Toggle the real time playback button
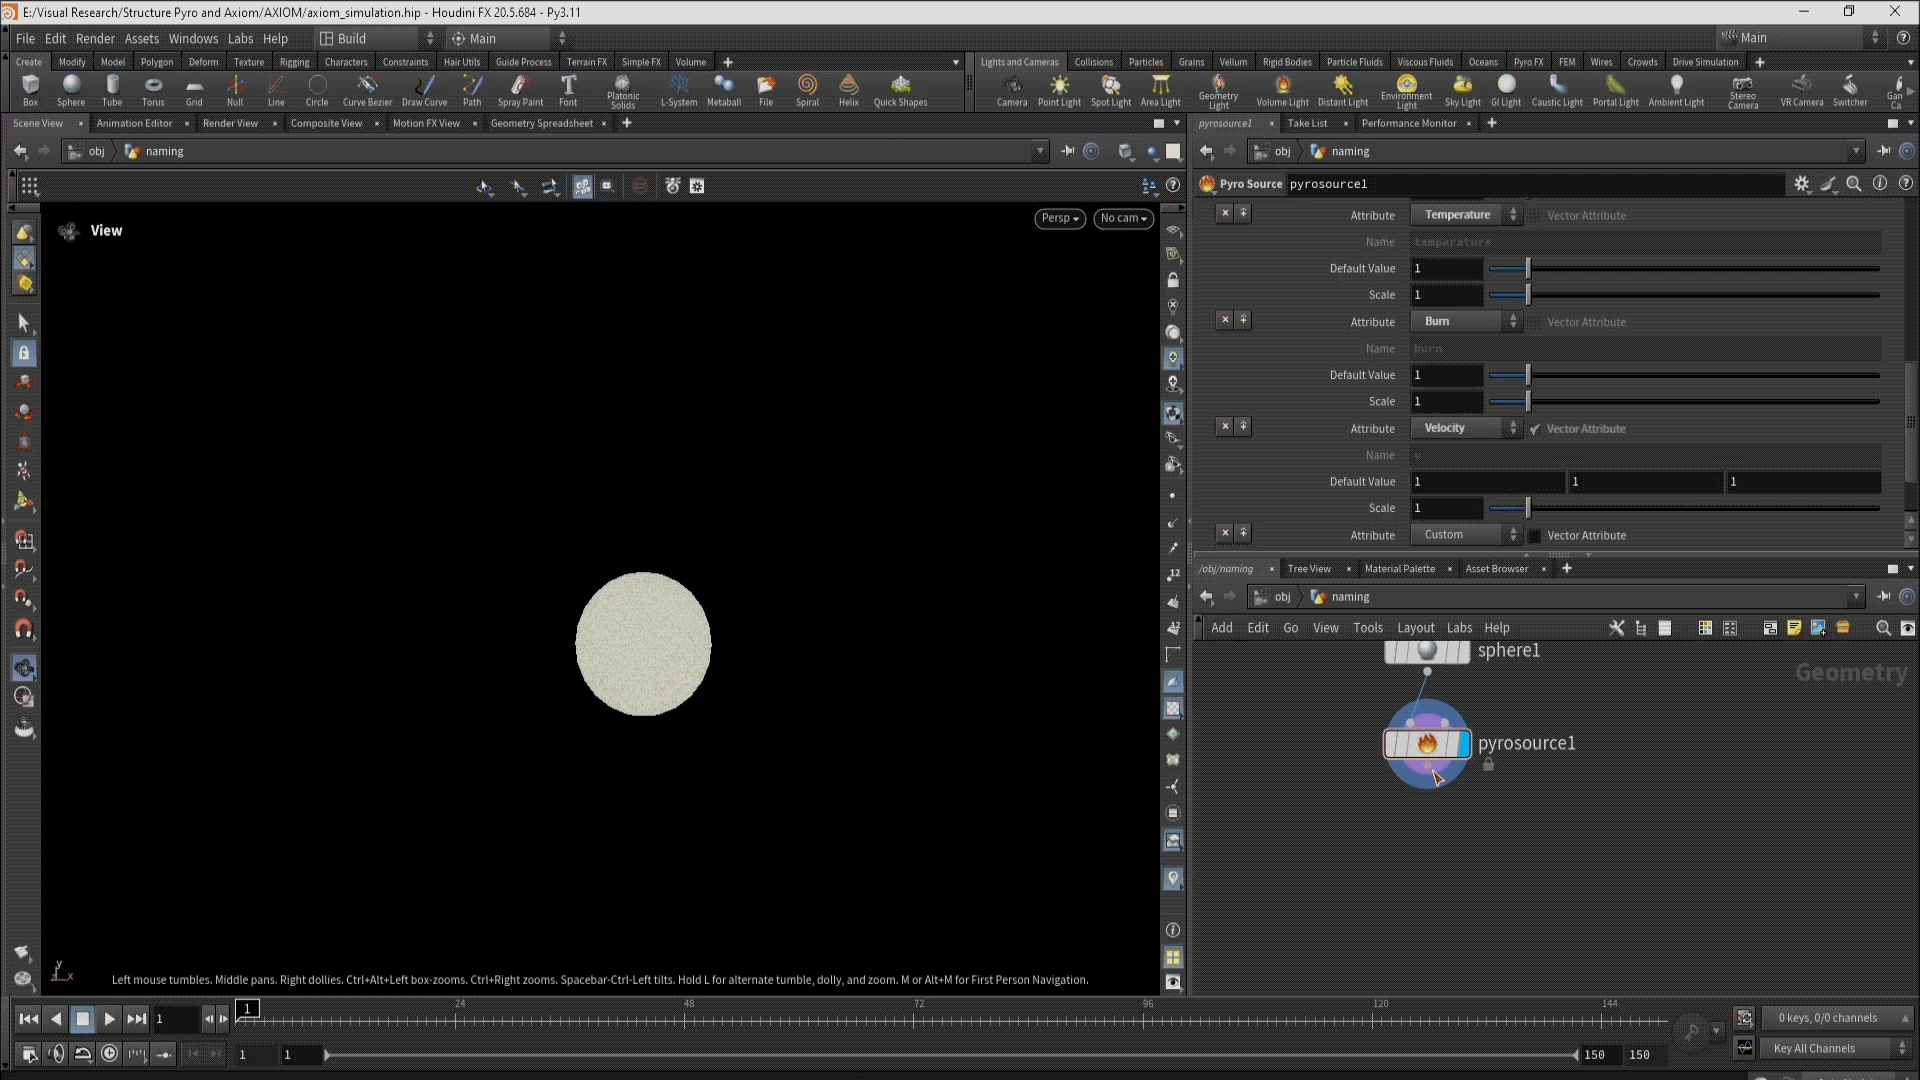 110,1053
